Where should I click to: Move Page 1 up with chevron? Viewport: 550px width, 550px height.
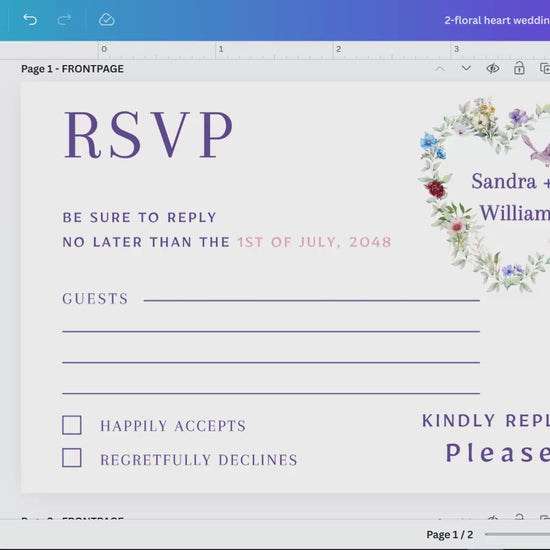[x=440, y=68]
